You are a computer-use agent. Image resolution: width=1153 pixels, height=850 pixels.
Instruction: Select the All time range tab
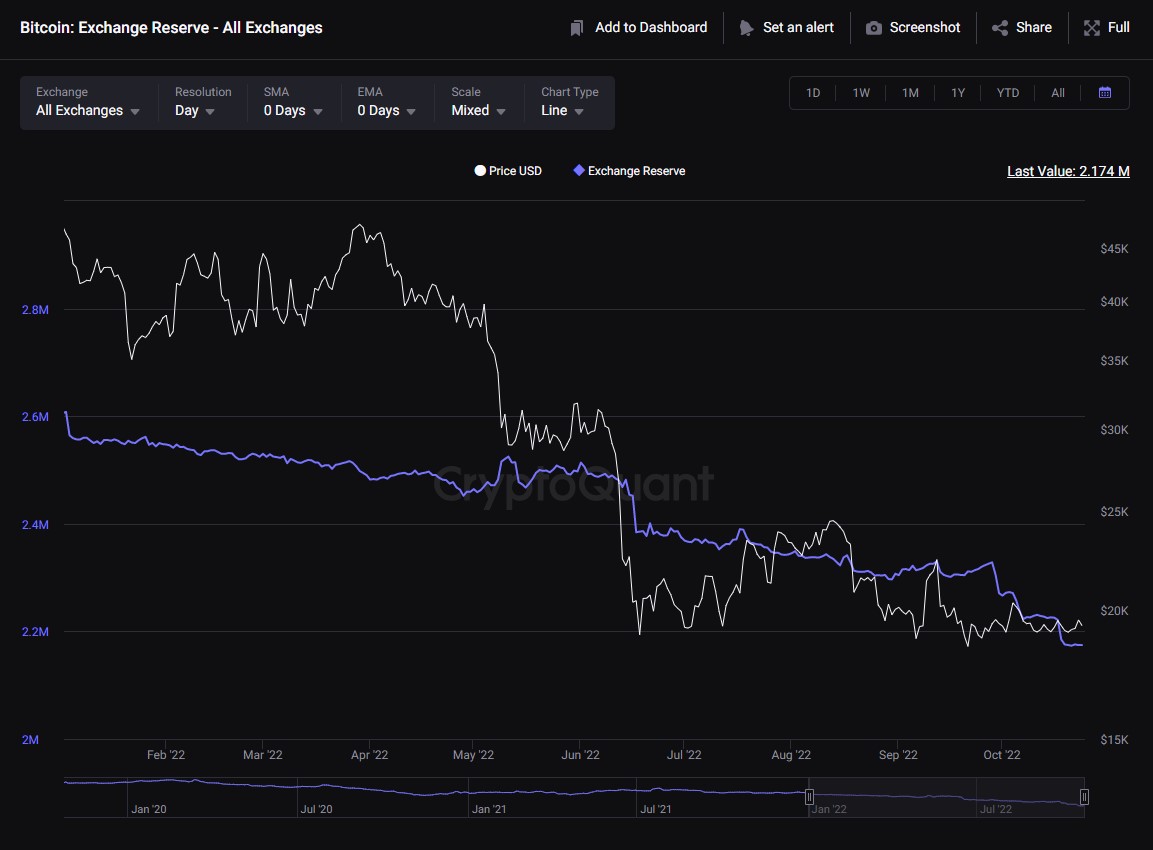(1057, 92)
